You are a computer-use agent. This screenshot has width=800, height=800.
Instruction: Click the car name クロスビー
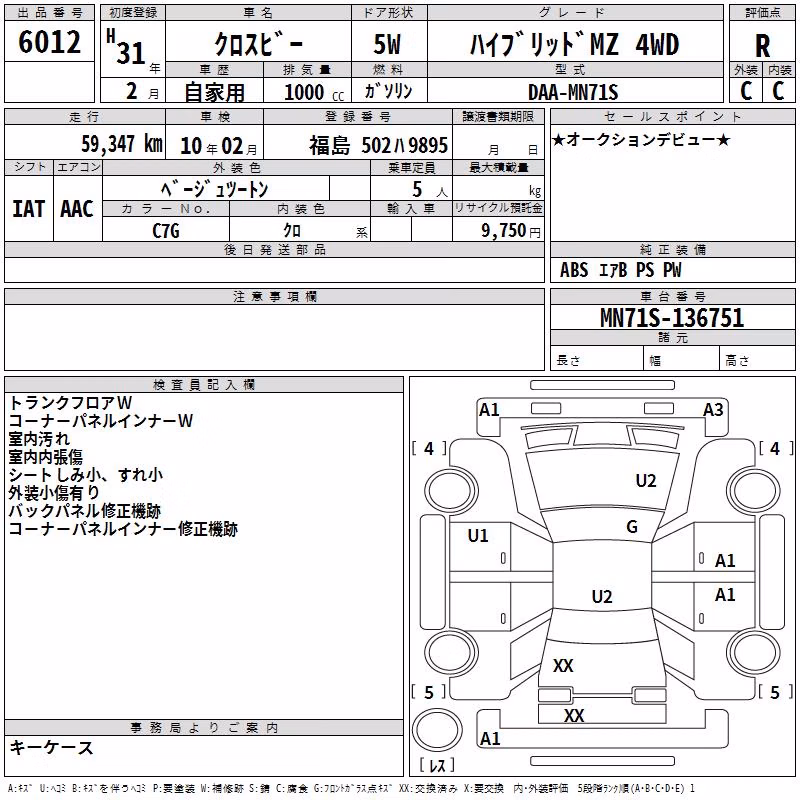(x=258, y=44)
